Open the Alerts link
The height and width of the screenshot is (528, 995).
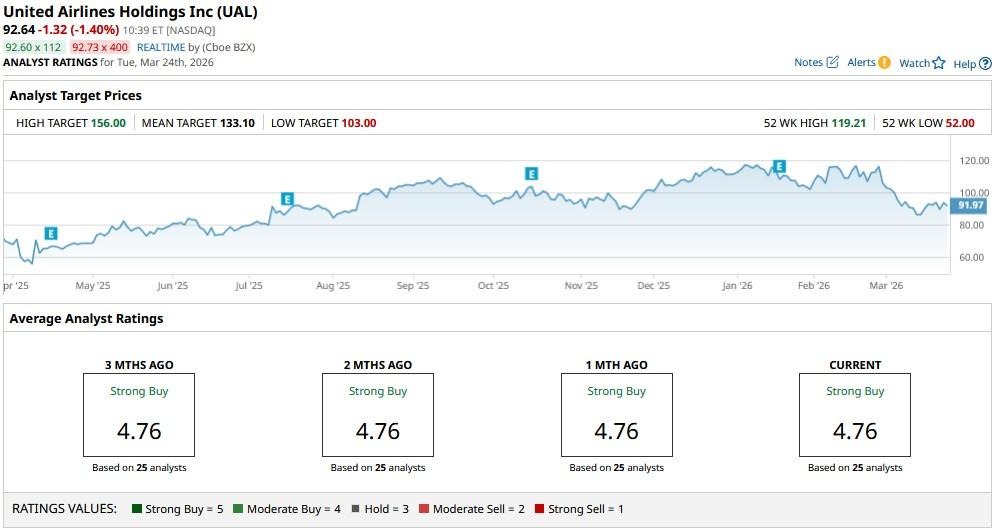tap(861, 62)
